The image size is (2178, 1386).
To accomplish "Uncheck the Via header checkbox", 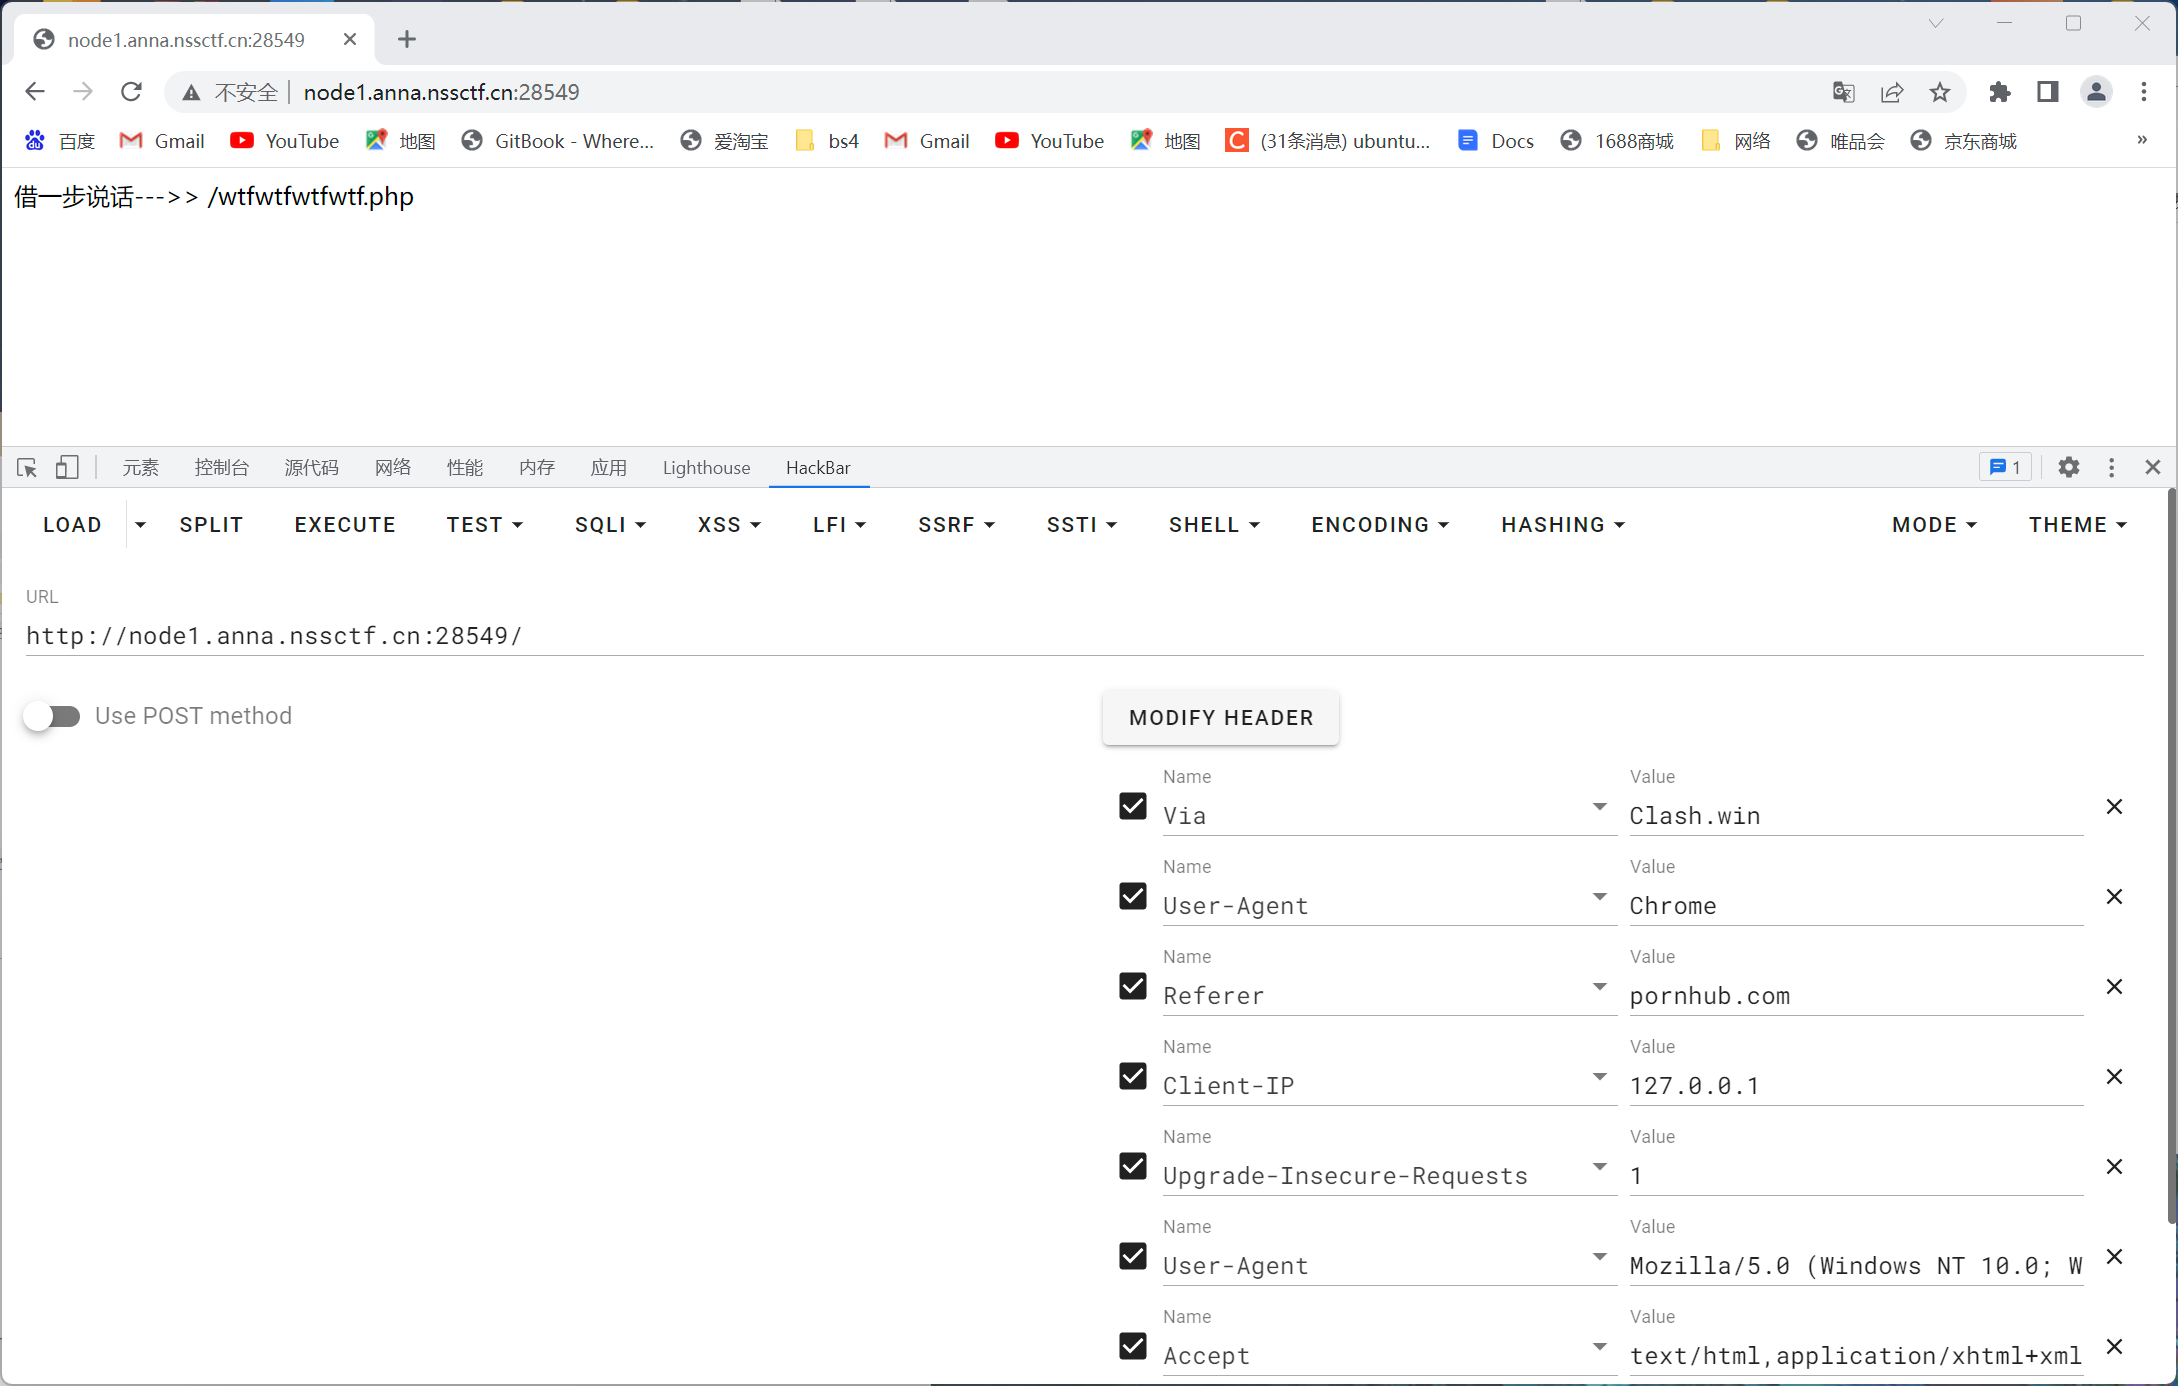I will [1133, 806].
